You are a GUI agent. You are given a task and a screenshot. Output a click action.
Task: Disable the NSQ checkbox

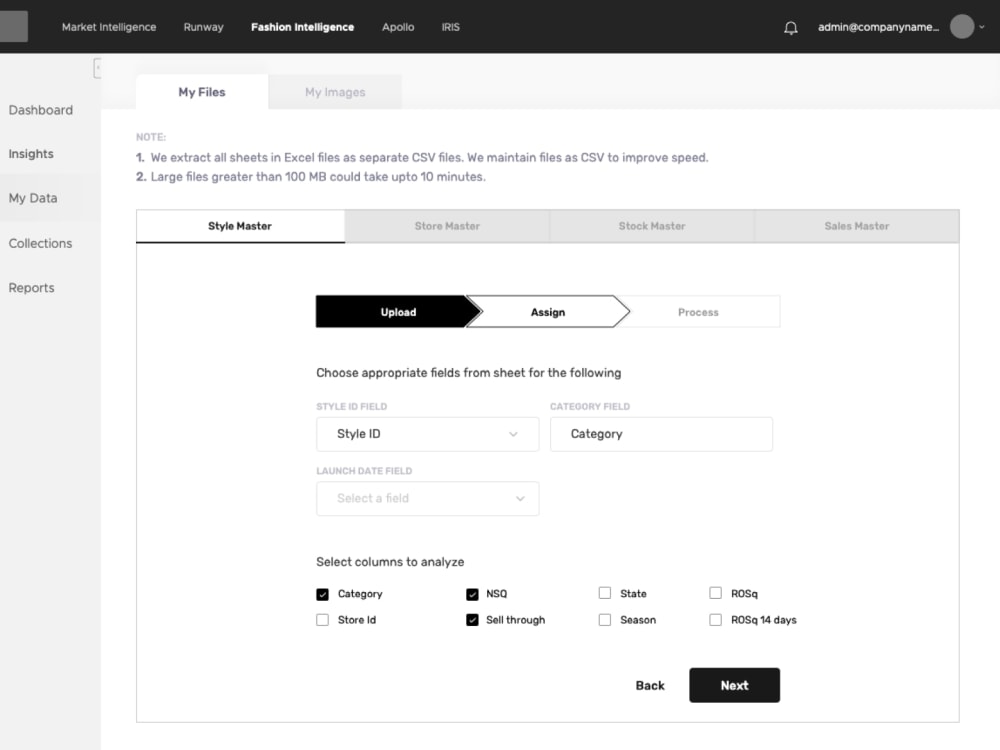471,593
